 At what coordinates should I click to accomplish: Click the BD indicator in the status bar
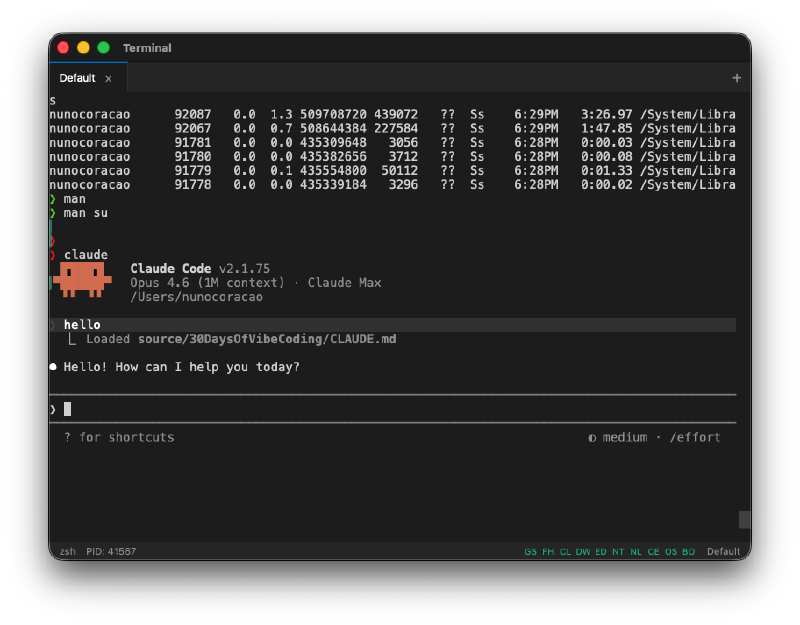pos(688,552)
